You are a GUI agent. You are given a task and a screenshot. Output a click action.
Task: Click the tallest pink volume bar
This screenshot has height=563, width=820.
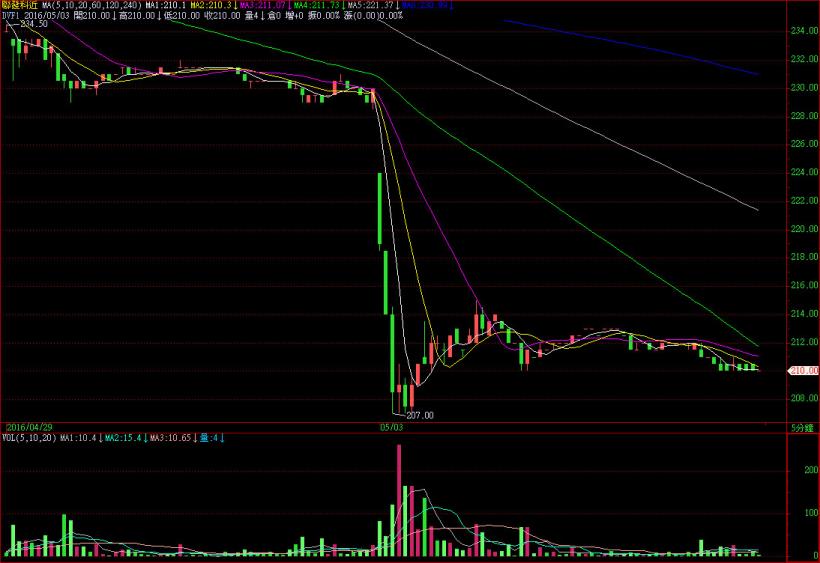tap(399, 500)
